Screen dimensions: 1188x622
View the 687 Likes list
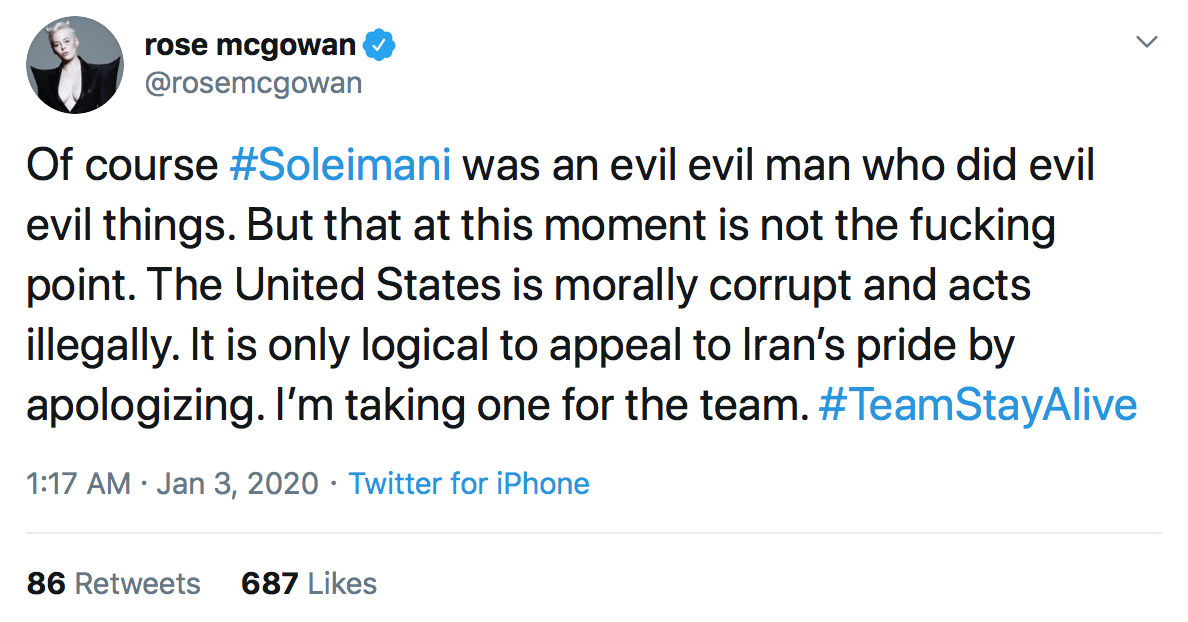tap(309, 583)
